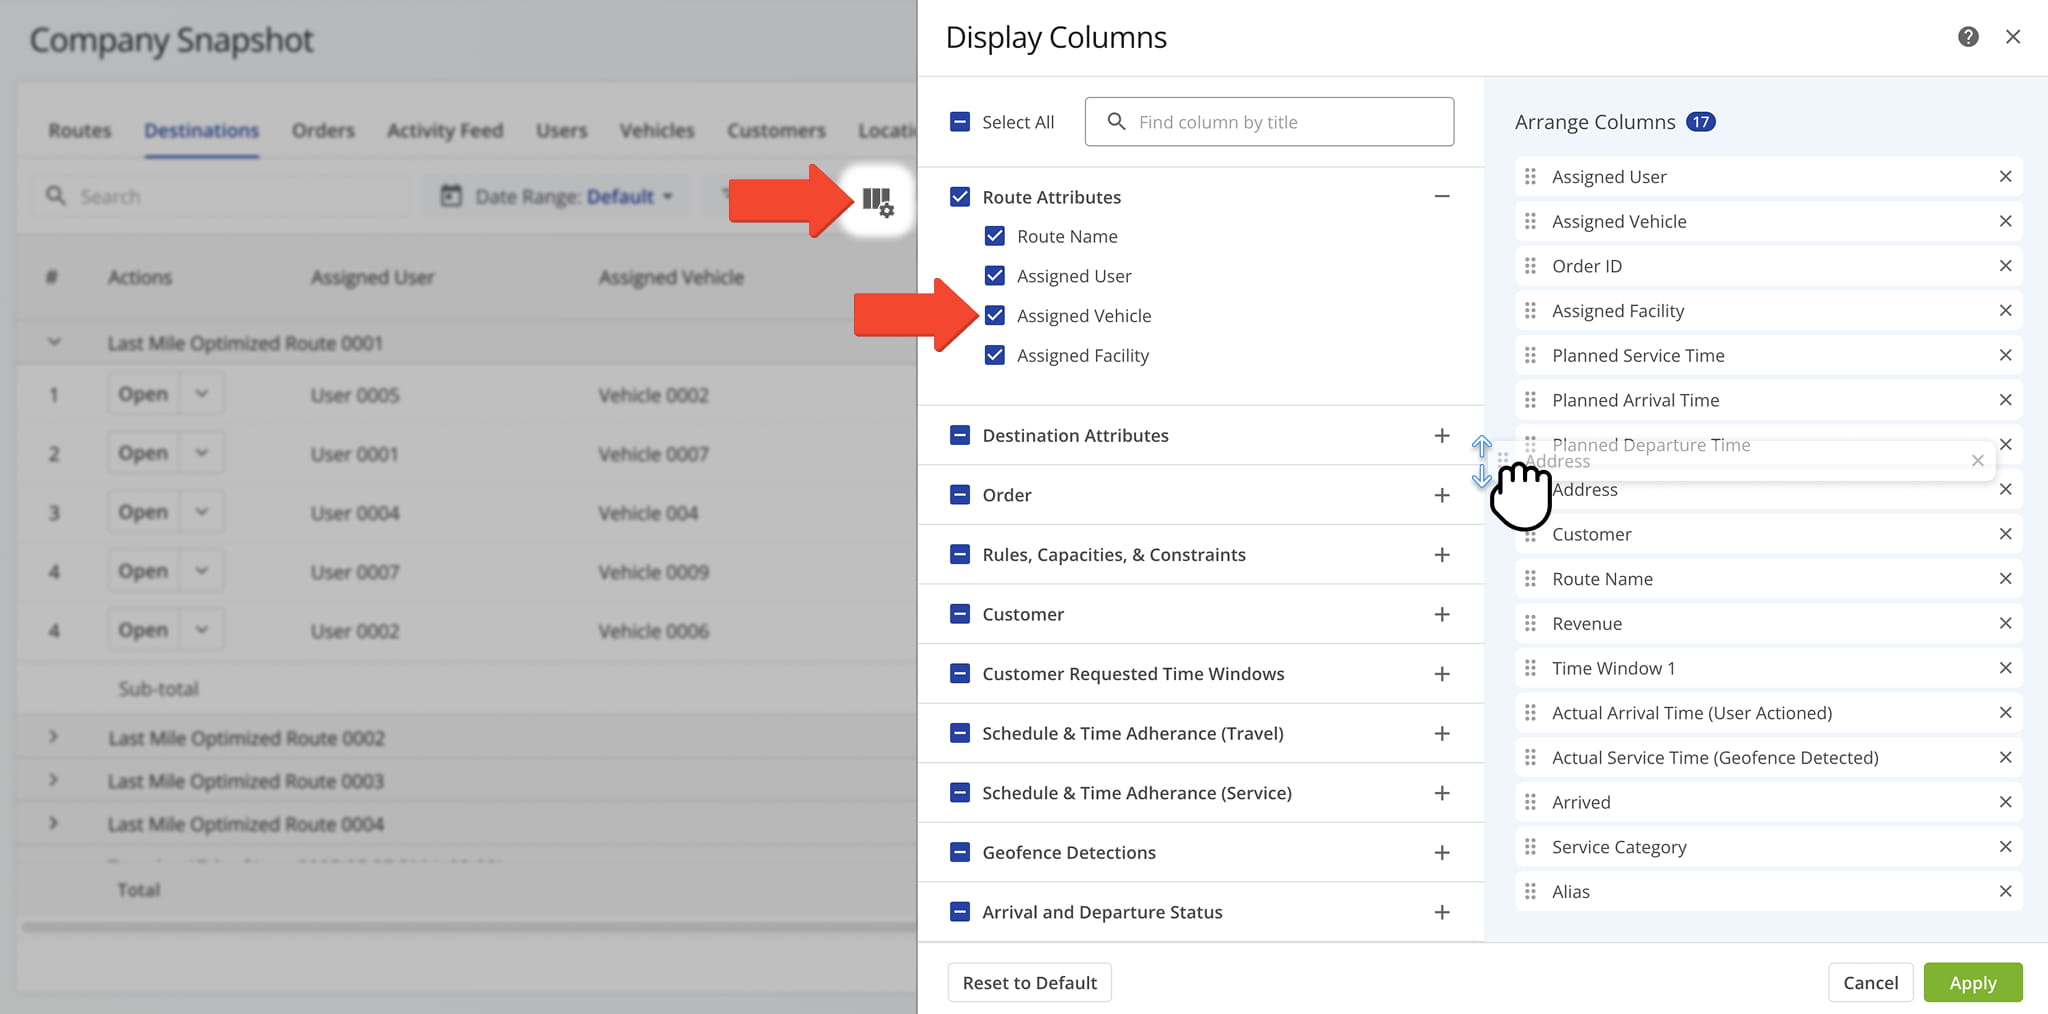Open the Users tab
The width and height of the screenshot is (2048, 1014).
tap(561, 131)
